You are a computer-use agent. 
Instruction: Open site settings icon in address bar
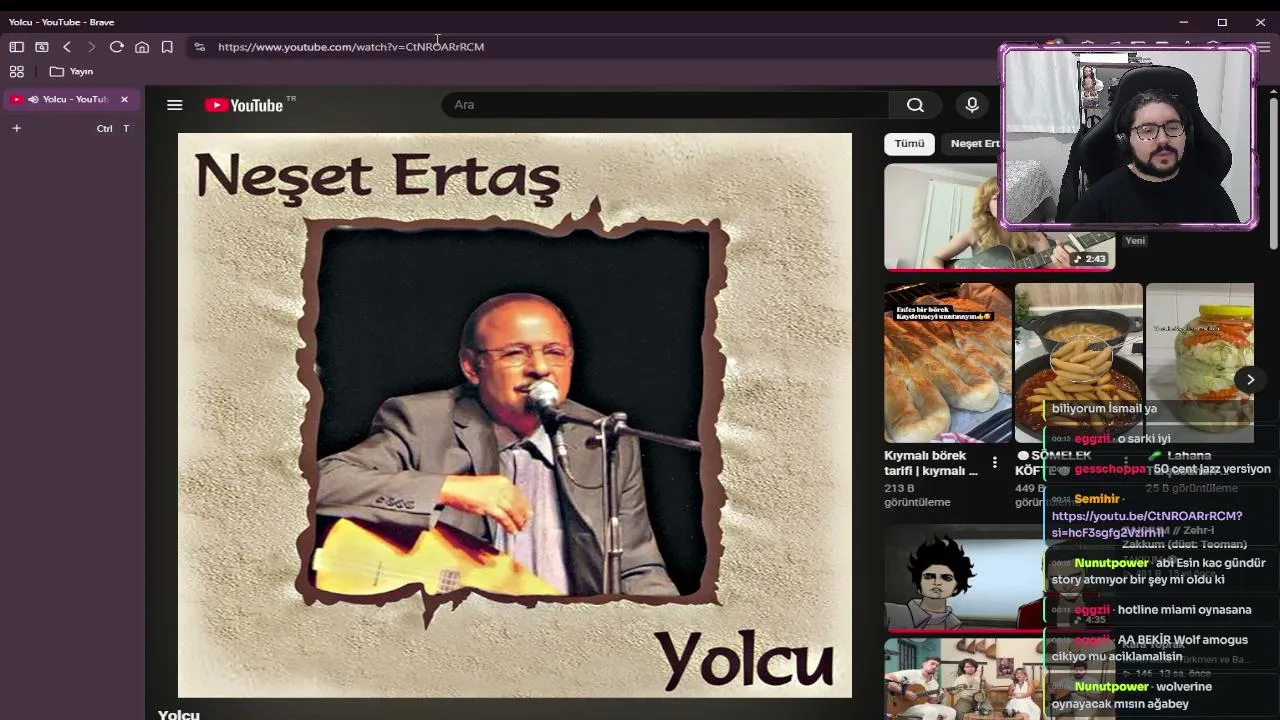(200, 47)
